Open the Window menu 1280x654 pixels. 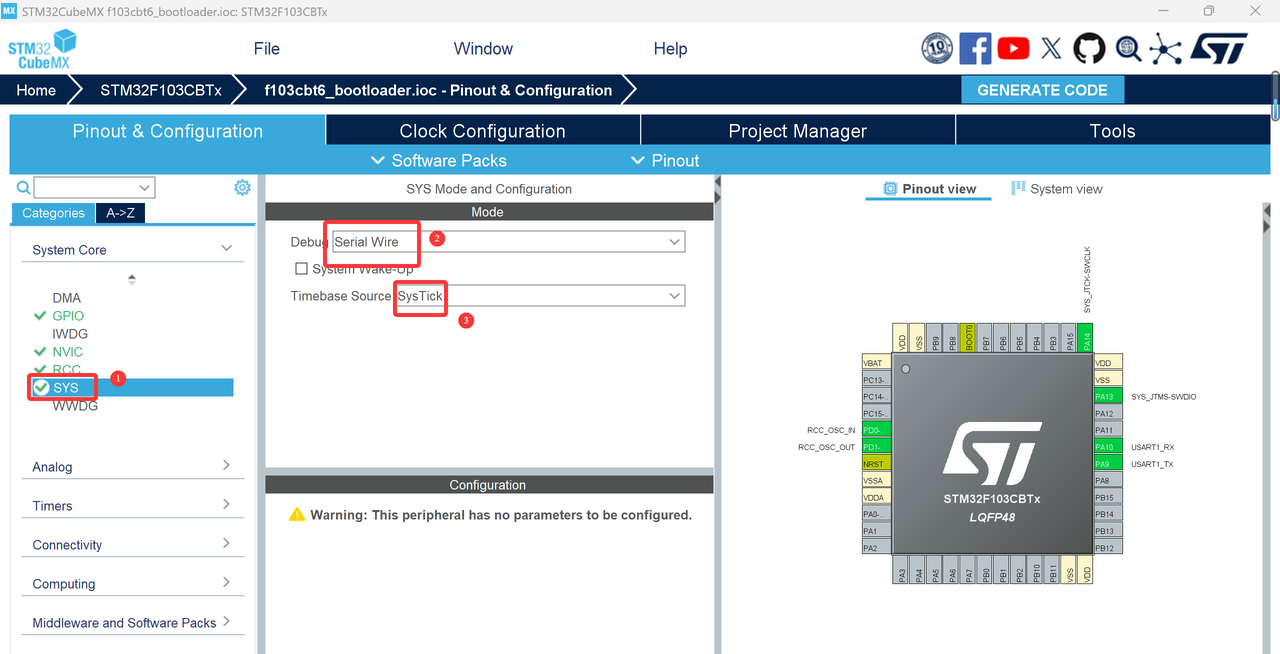(483, 49)
